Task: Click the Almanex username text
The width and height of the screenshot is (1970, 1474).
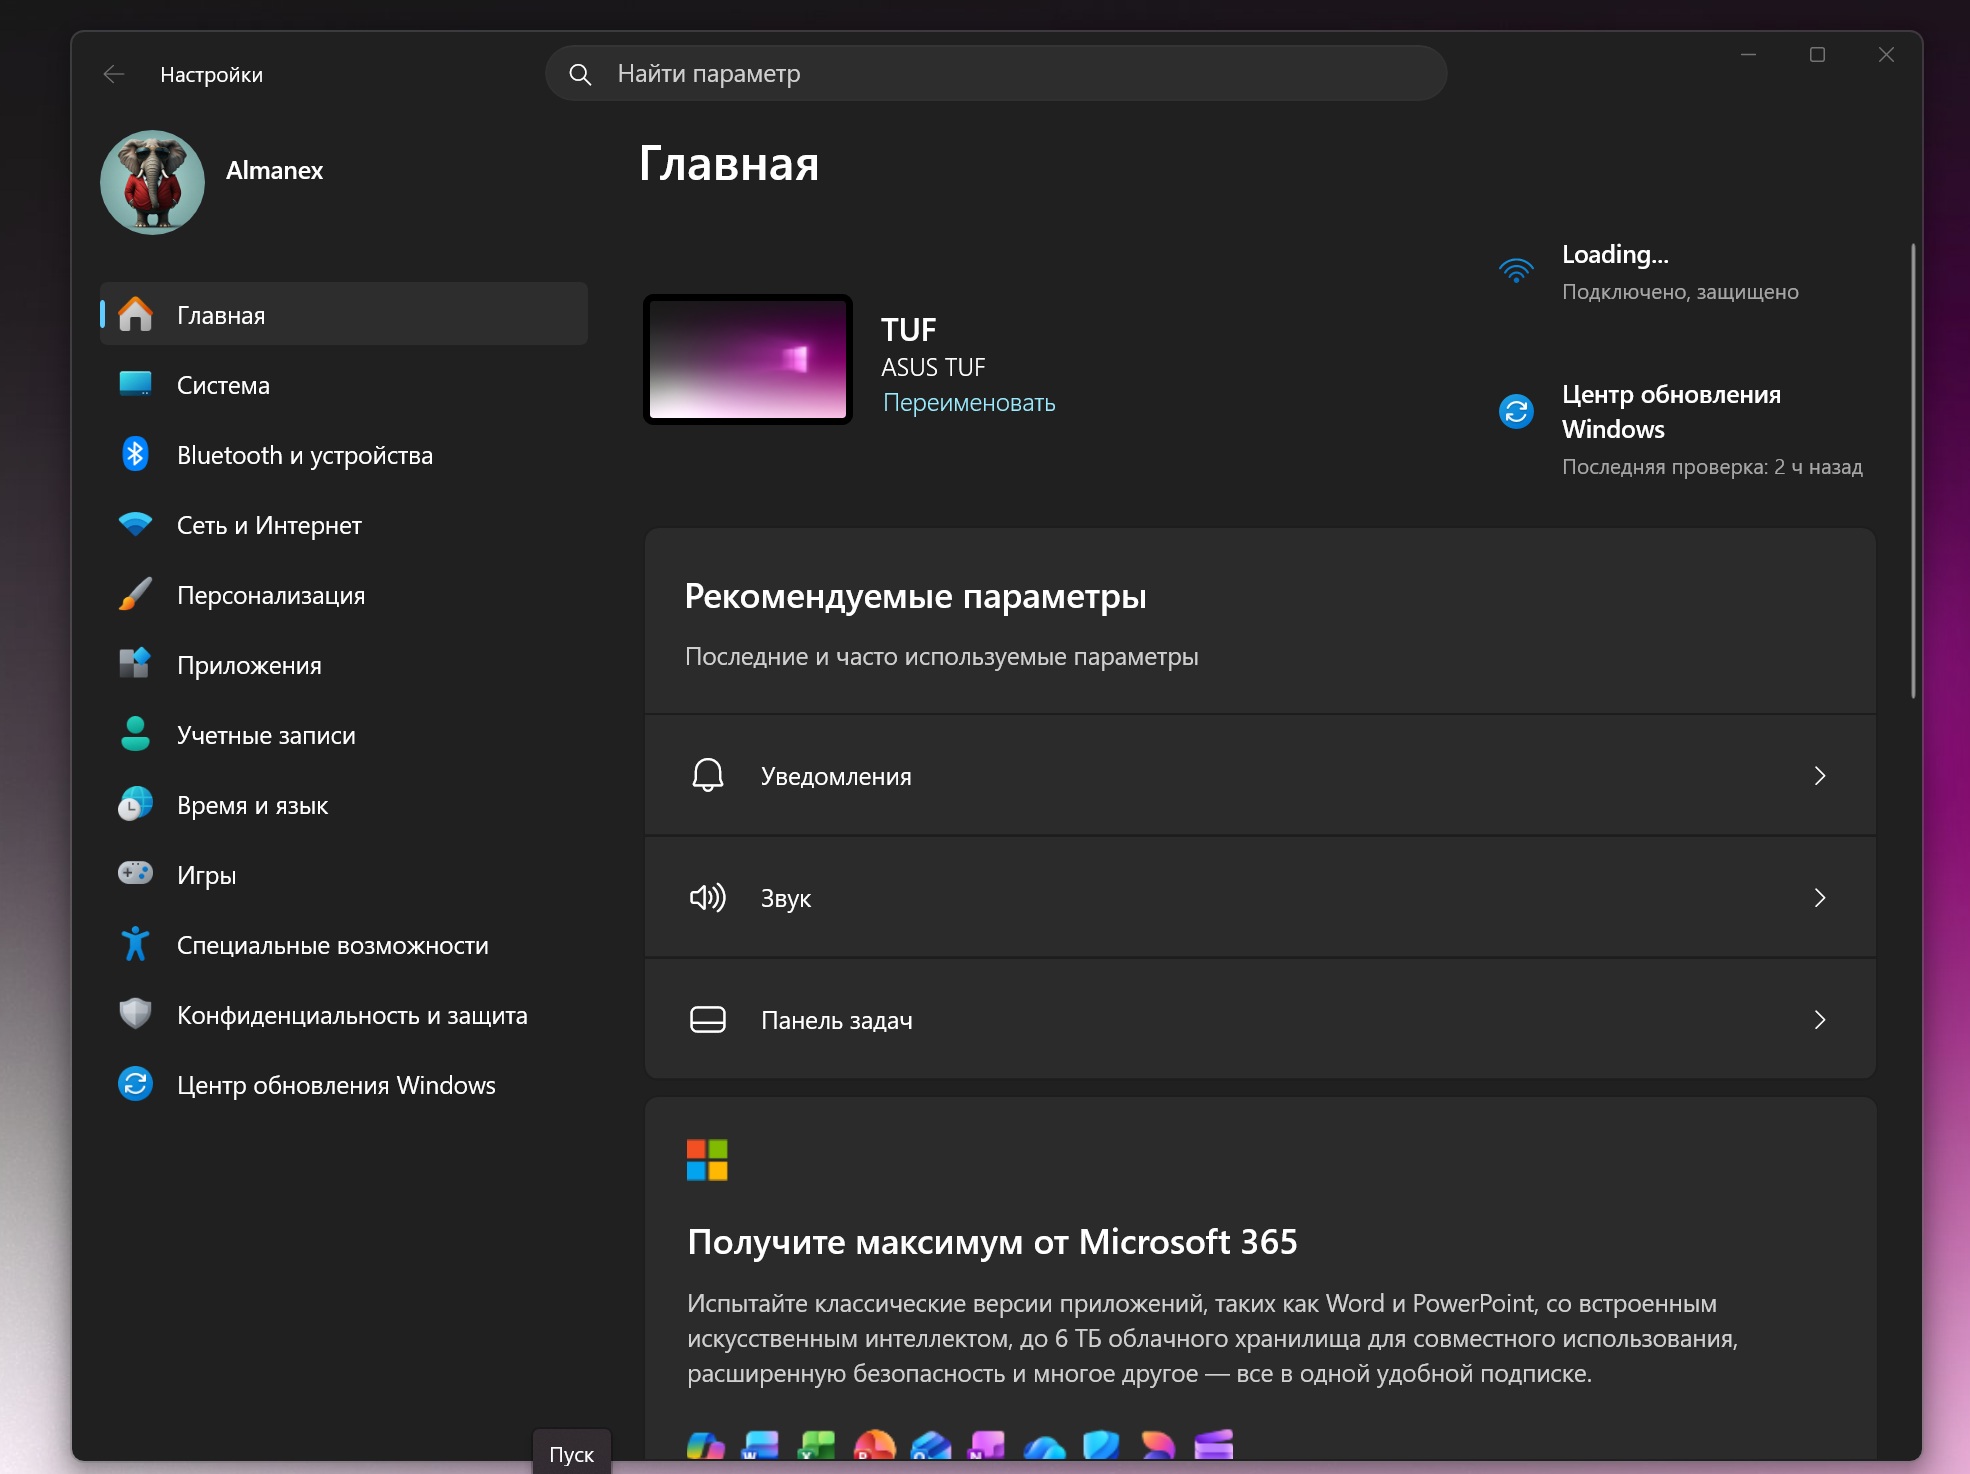Action: pos(274,171)
